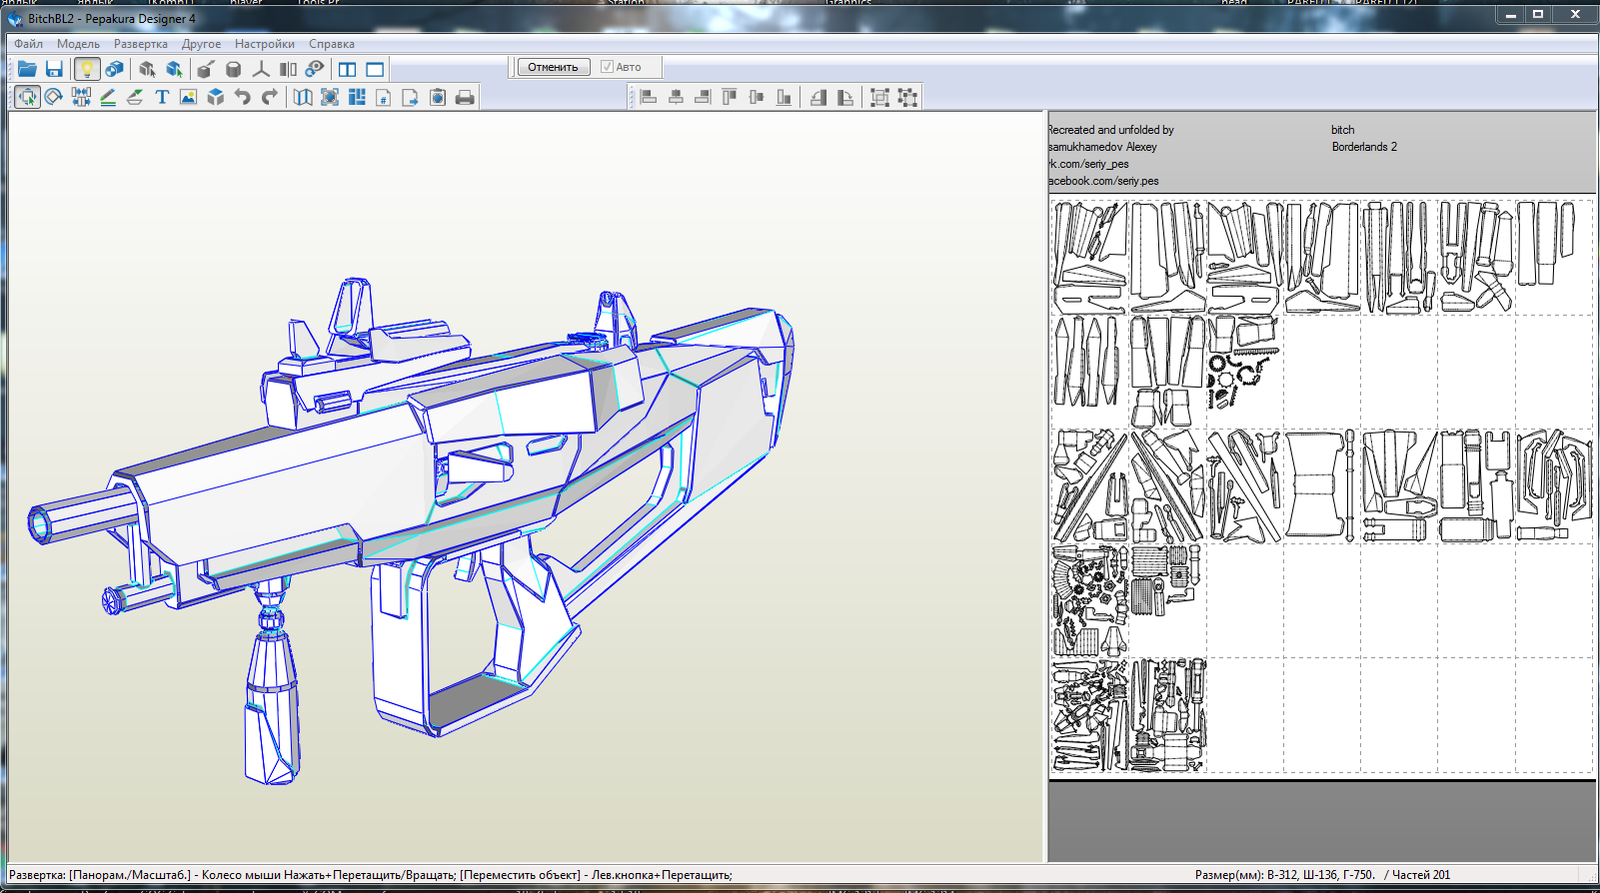1600x893 pixels.
Task: Select the edit flaps tool
Action: click(x=135, y=97)
